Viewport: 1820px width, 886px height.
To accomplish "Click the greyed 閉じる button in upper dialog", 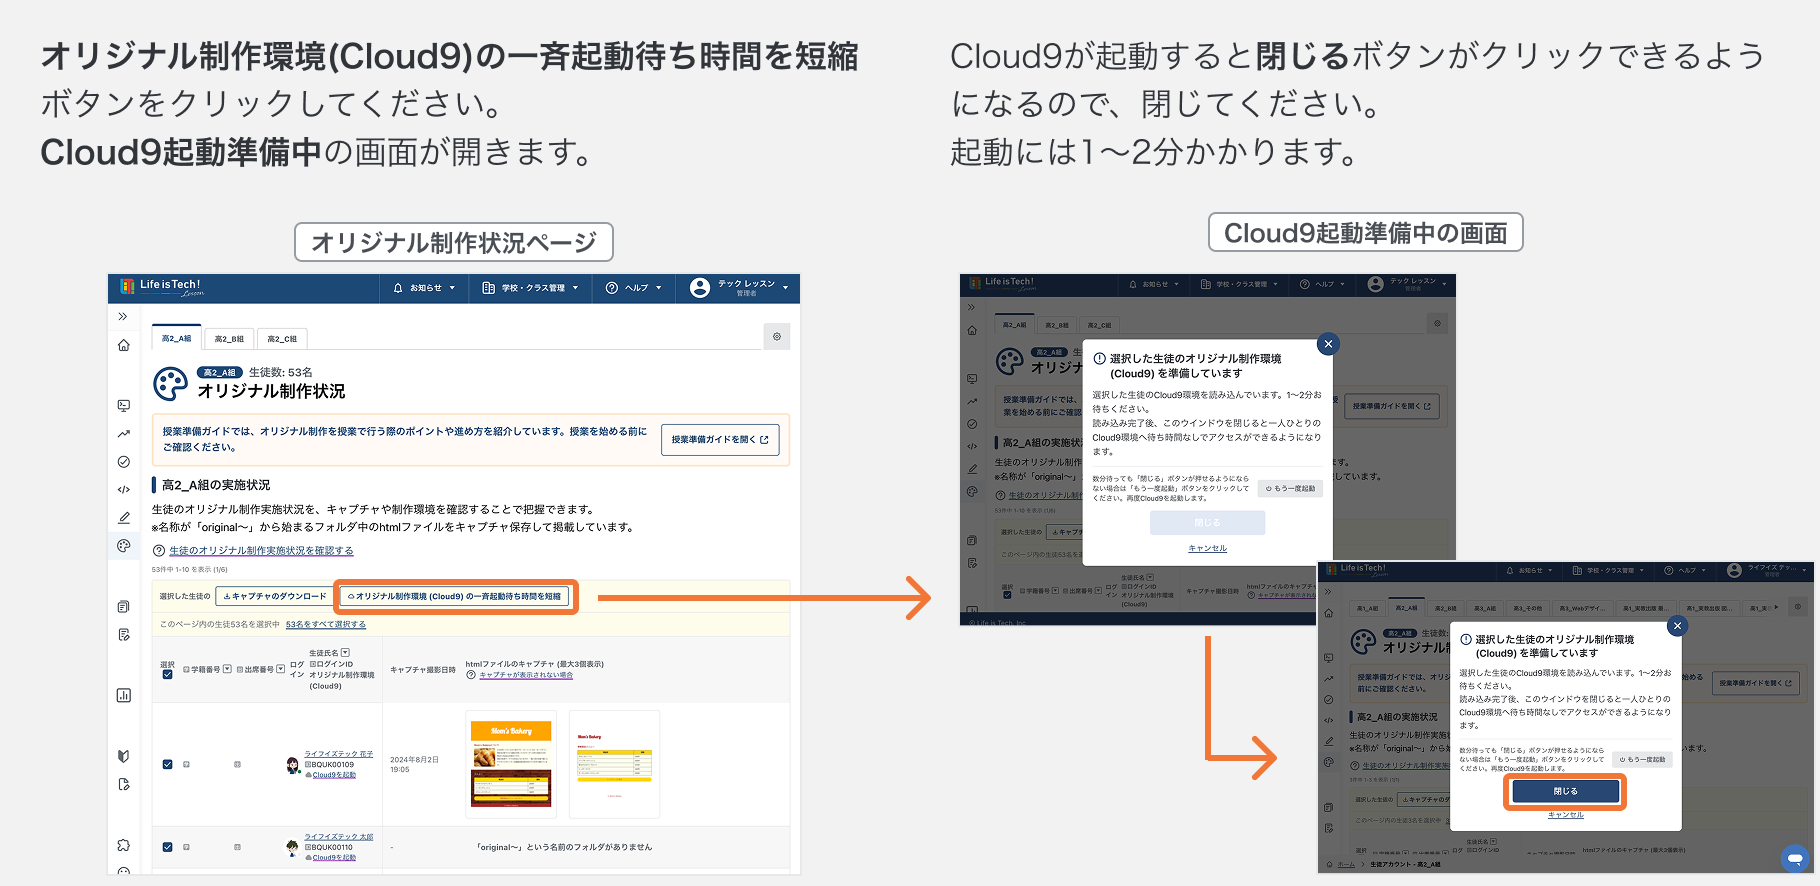I will pyautogui.click(x=1207, y=523).
